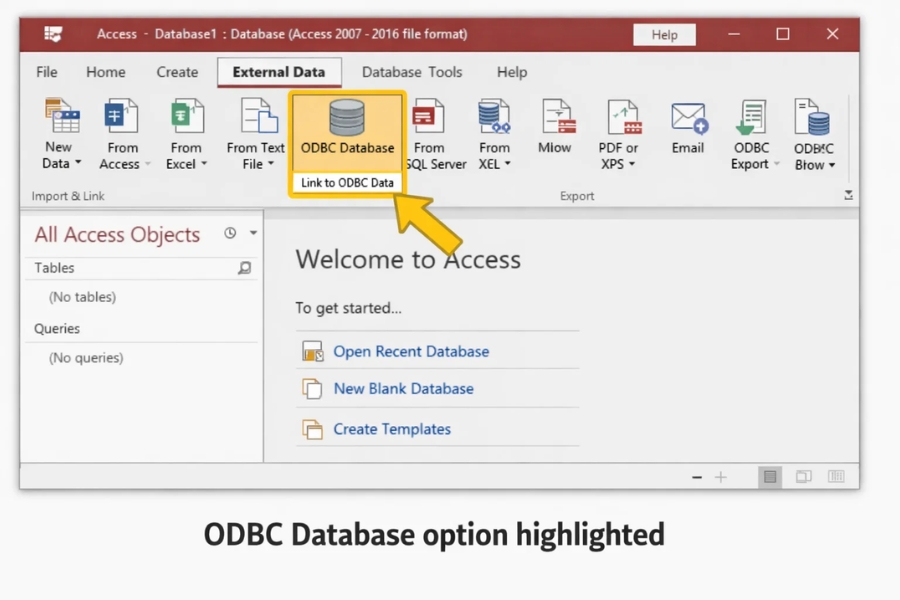900x600 pixels.
Task: Select the From Text File importer
Action: click(255, 130)
